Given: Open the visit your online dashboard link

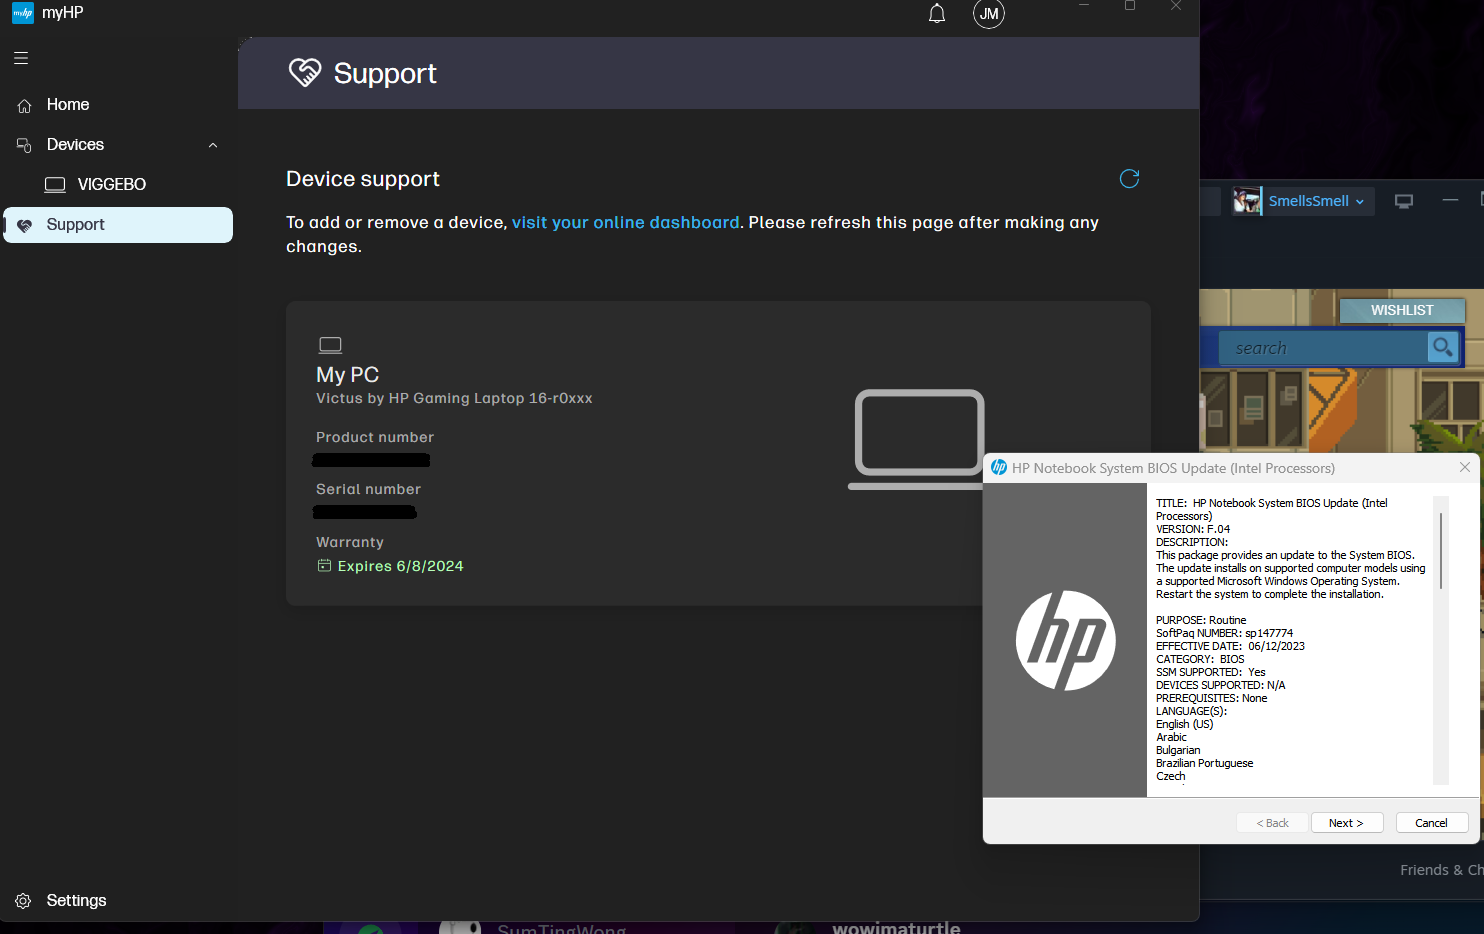Looking at the screenshot, I should (x=626, y=222).
